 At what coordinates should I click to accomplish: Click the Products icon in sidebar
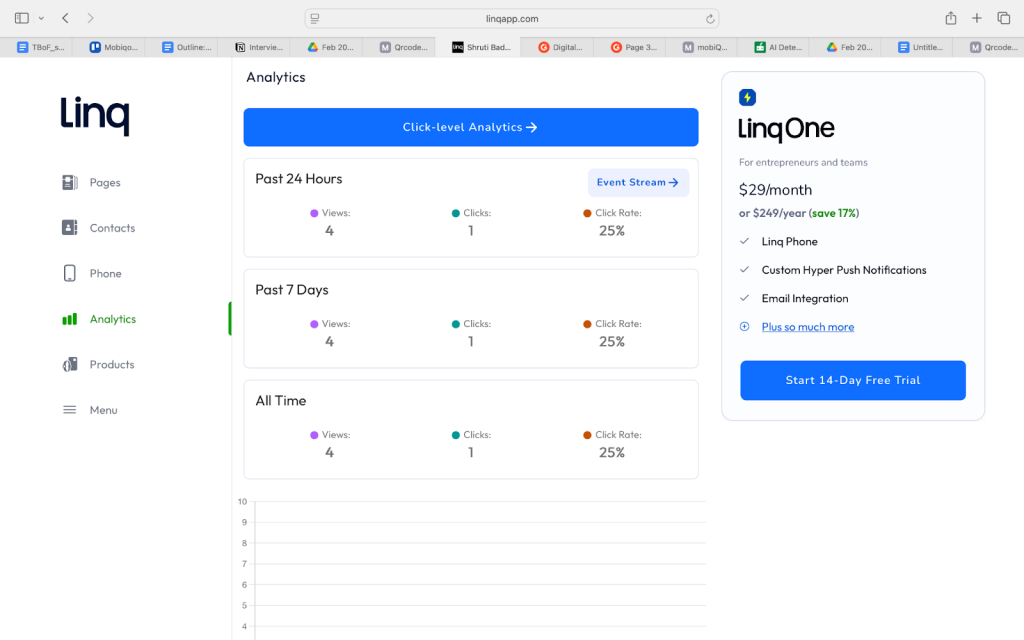(x=69, y=365)
